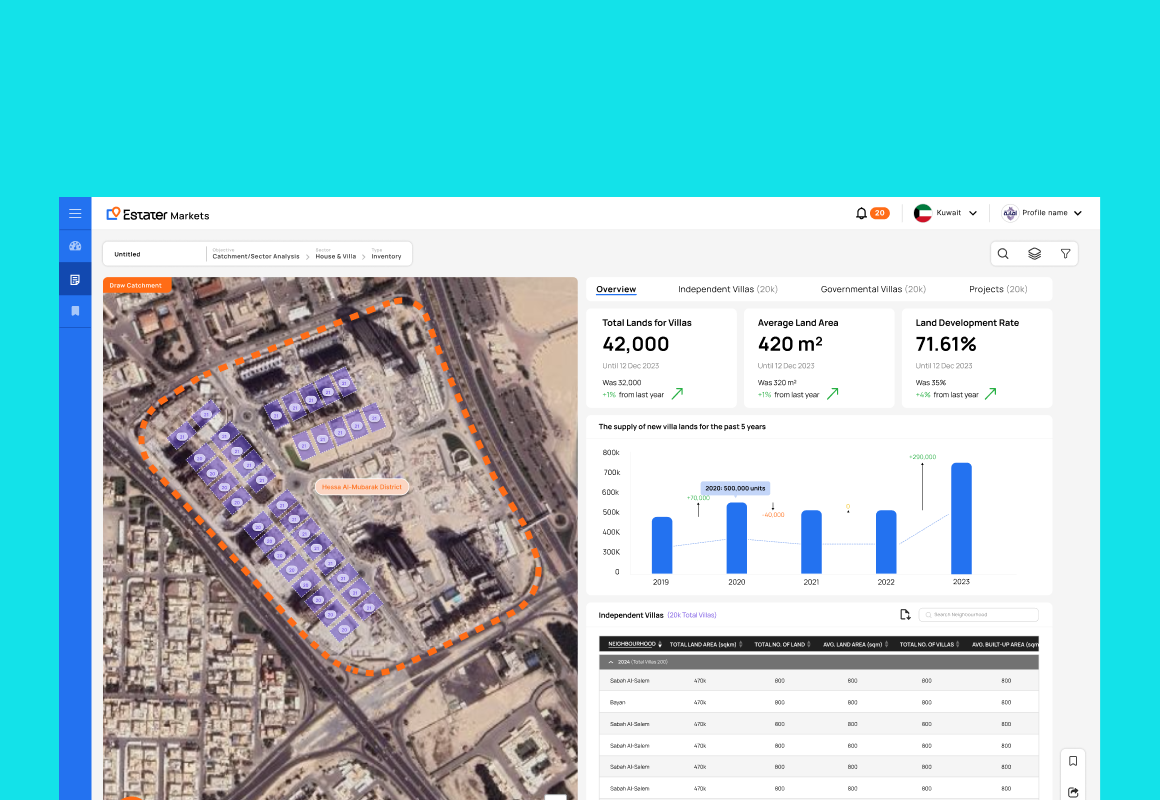Viewport: 1160px width, 800px height.
Task: Click the Kuwait flag icon
Action: pyautogui.click(x=923, y=213)
